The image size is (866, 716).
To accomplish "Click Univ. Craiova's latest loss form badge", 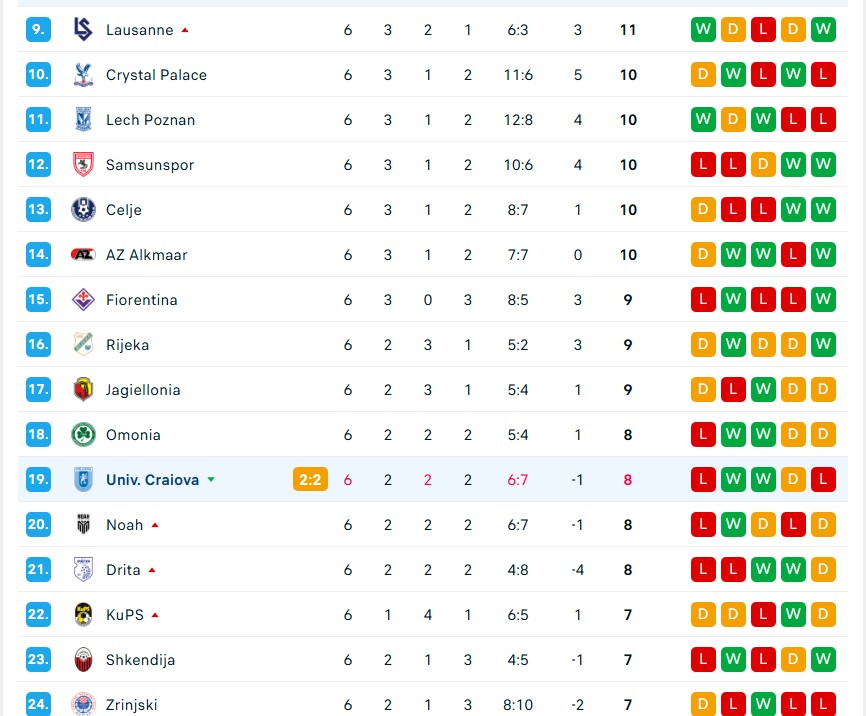I will point(823,480).
